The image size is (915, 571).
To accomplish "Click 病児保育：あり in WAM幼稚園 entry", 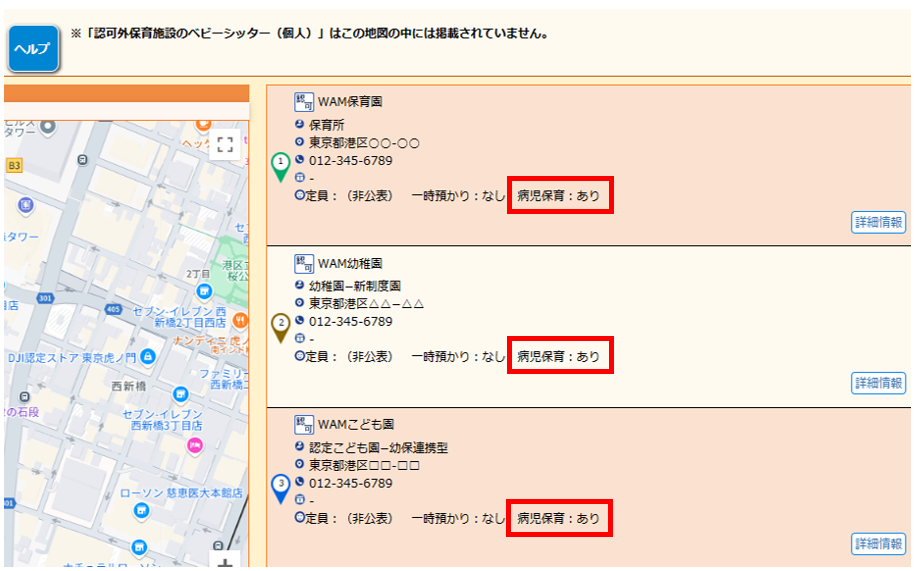I will [558, 357].
